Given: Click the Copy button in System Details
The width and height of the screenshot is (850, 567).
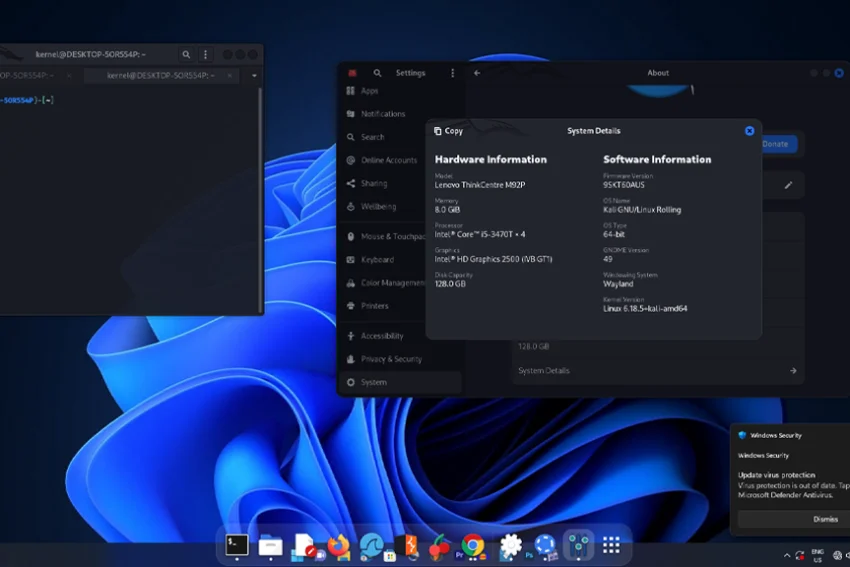Looking at the screenshot, I should click(x=448, y=131).
